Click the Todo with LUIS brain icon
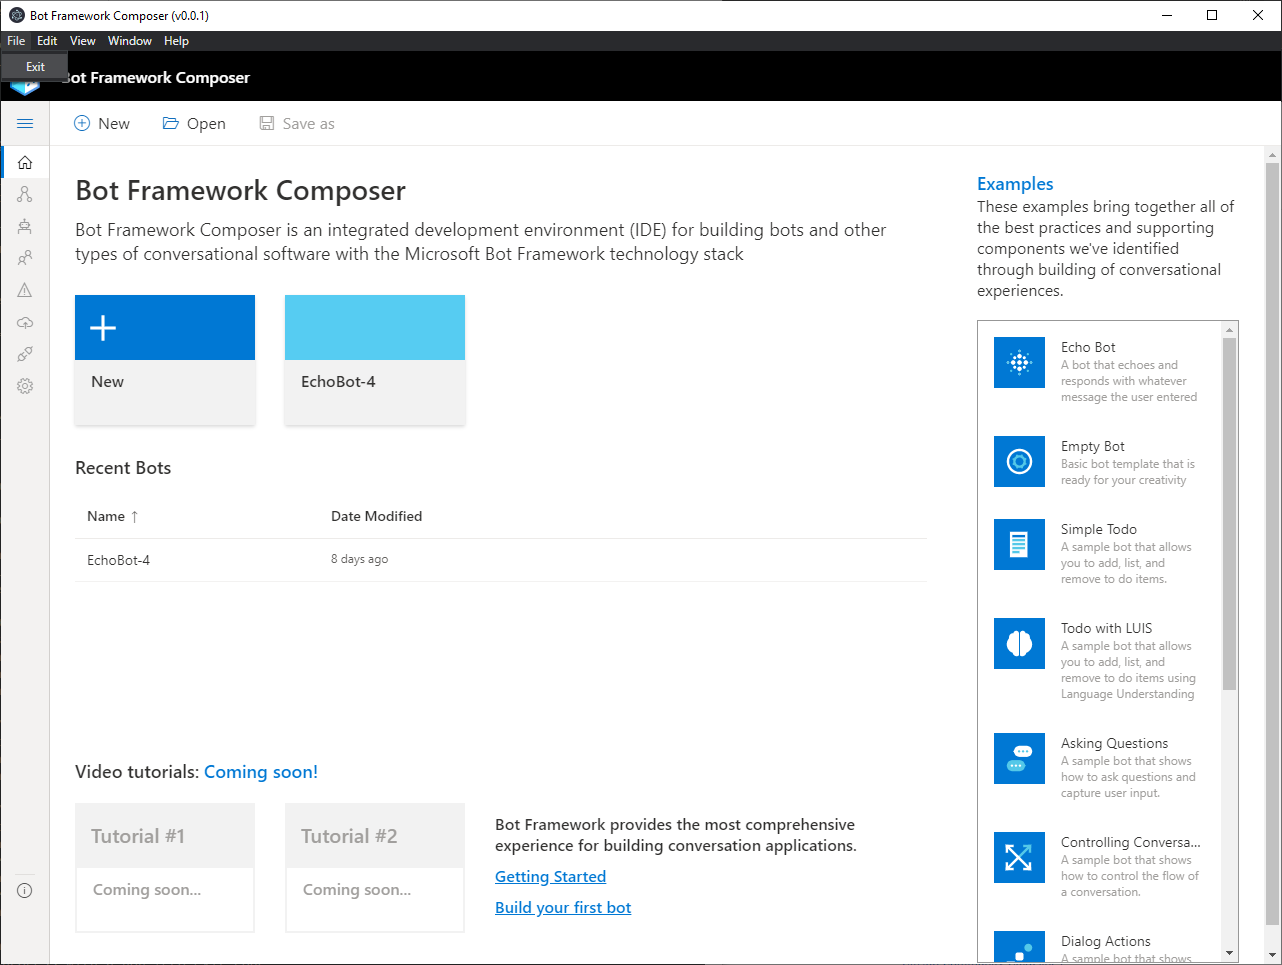 click(x=1019, y=643)
